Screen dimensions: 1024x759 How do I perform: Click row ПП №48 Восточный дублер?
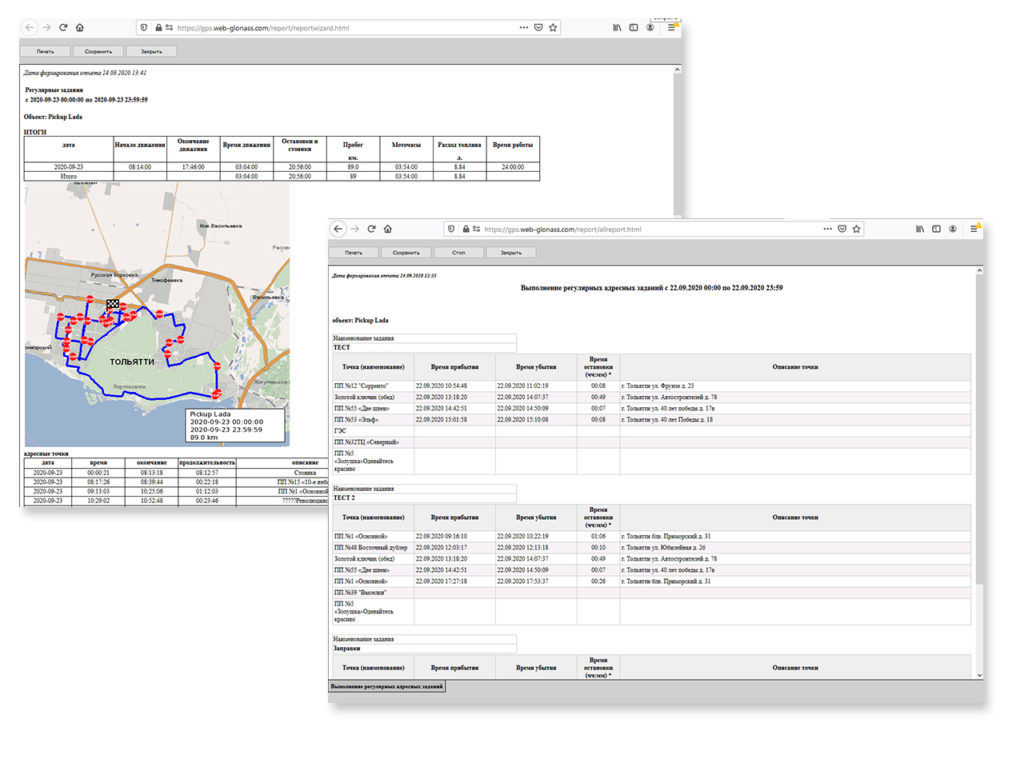tap(651, 547)
